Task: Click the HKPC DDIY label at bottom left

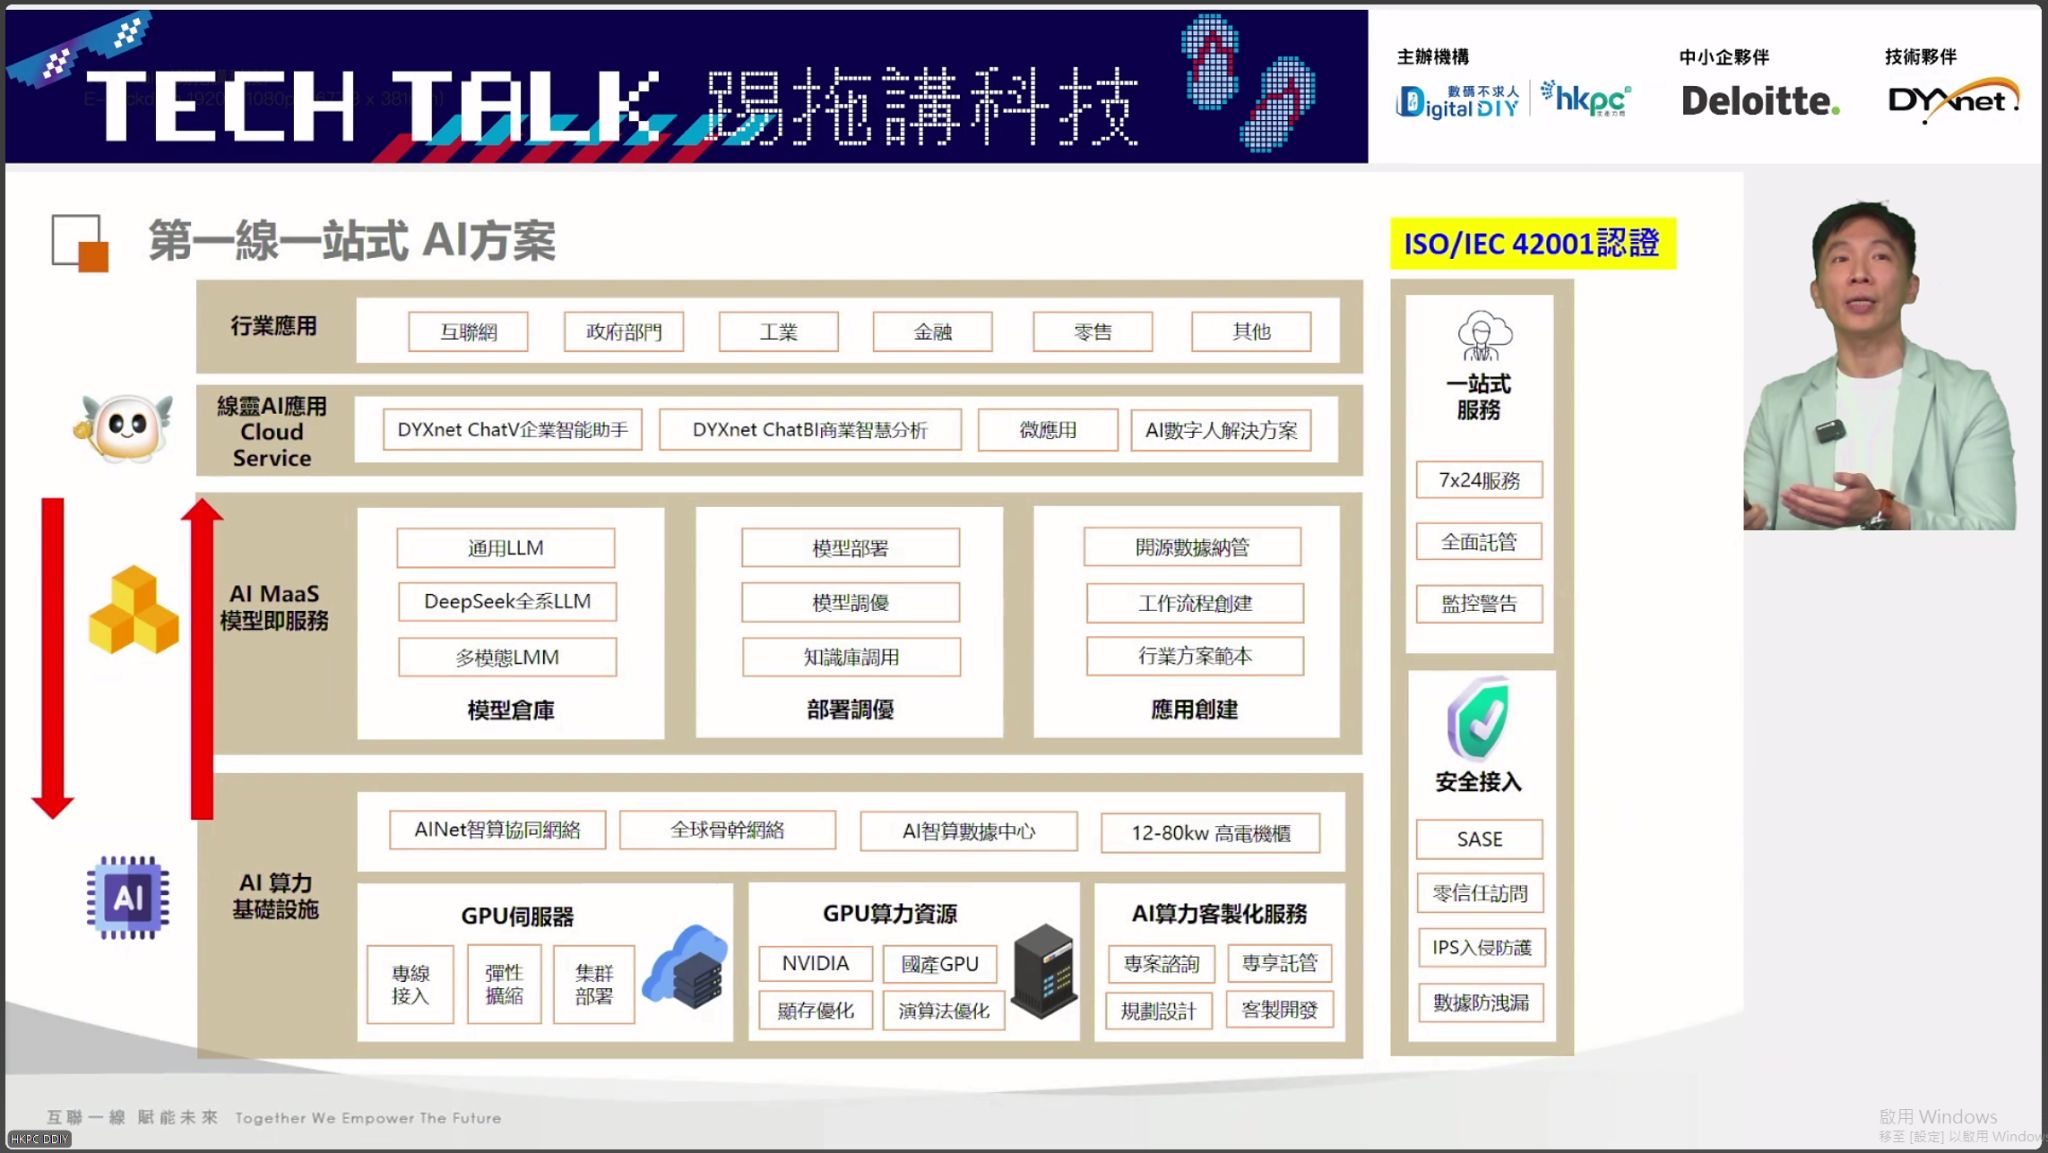Action: tap(40, 1138)
